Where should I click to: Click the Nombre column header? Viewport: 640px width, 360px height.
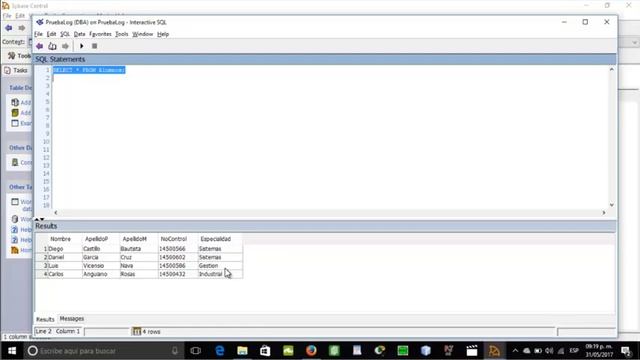tap(60, 239)
